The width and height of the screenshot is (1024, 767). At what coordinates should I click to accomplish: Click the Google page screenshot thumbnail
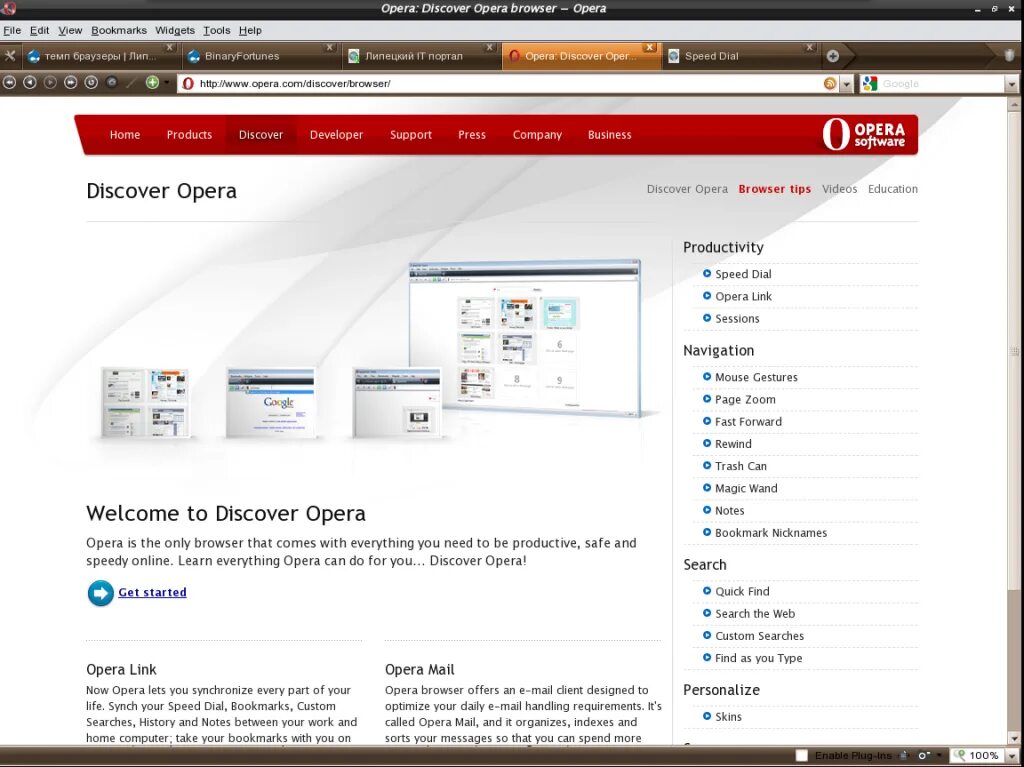click(270, 403)
